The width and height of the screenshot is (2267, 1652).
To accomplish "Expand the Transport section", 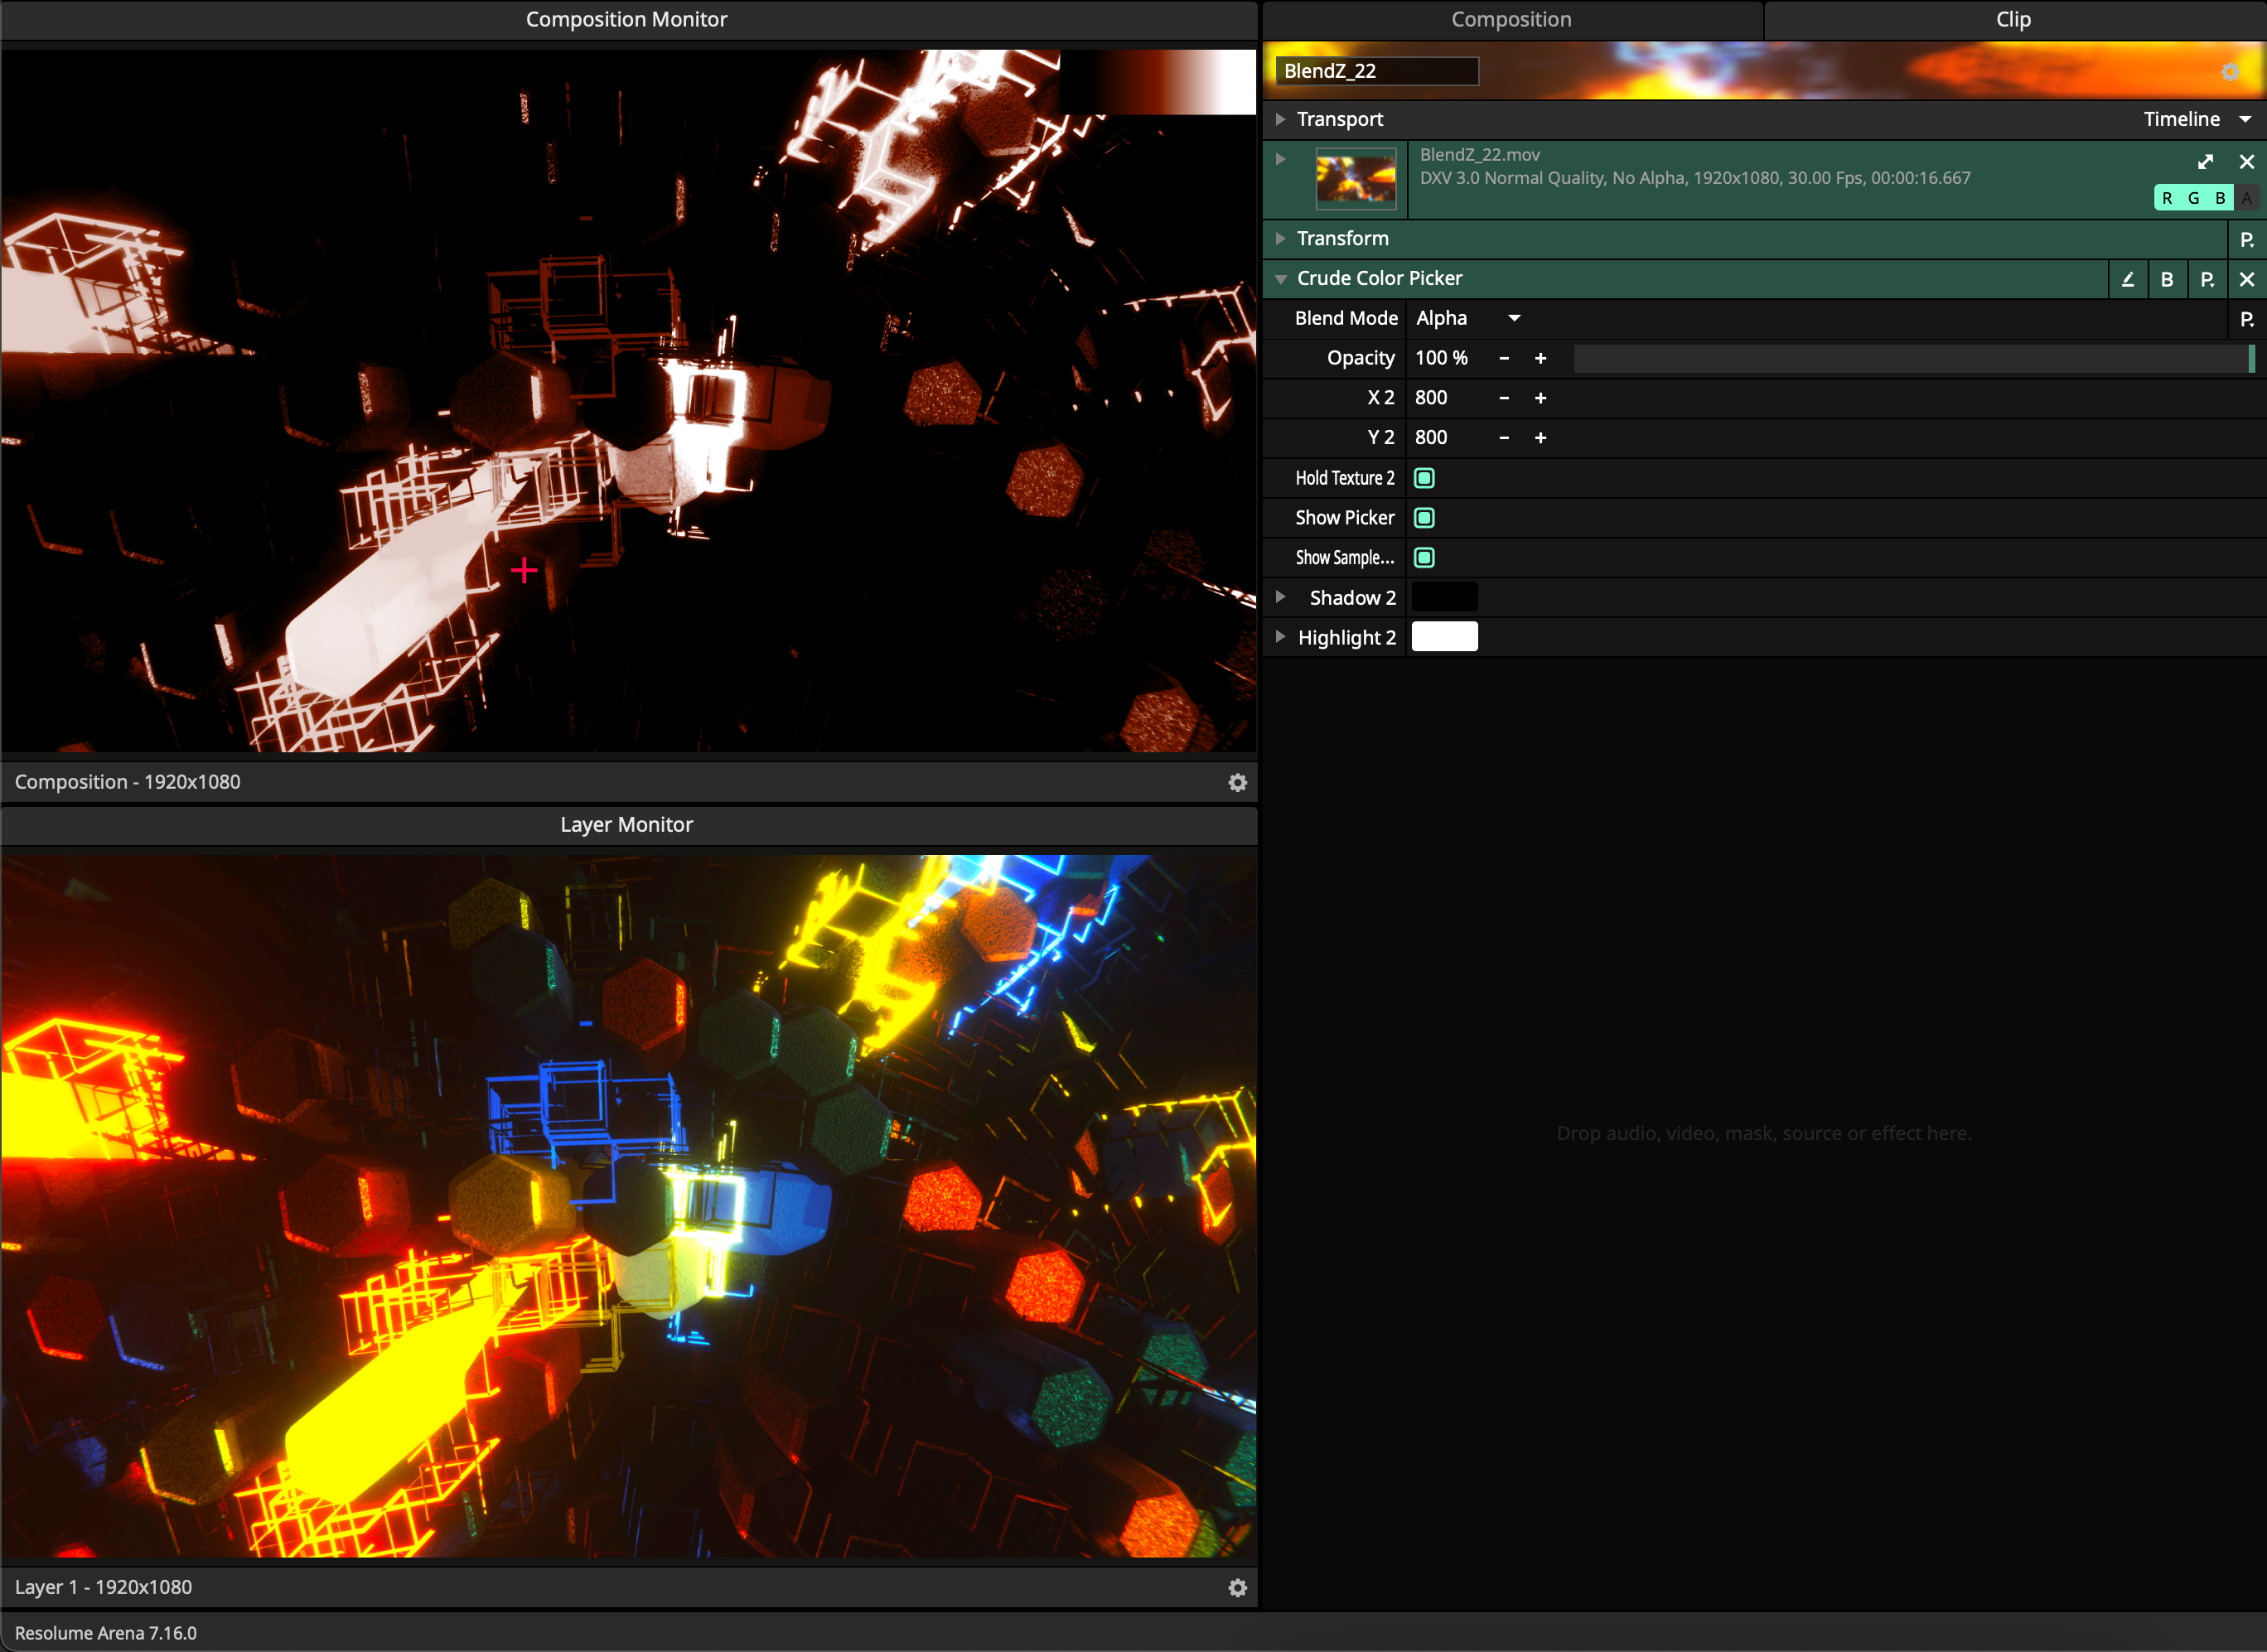I will click(x=1280, y=119).
